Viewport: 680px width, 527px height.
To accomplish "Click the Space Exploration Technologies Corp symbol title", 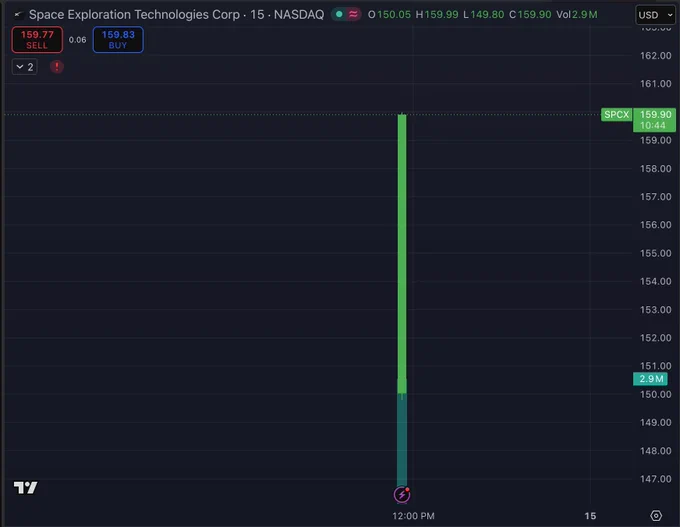I will [134, 15].
